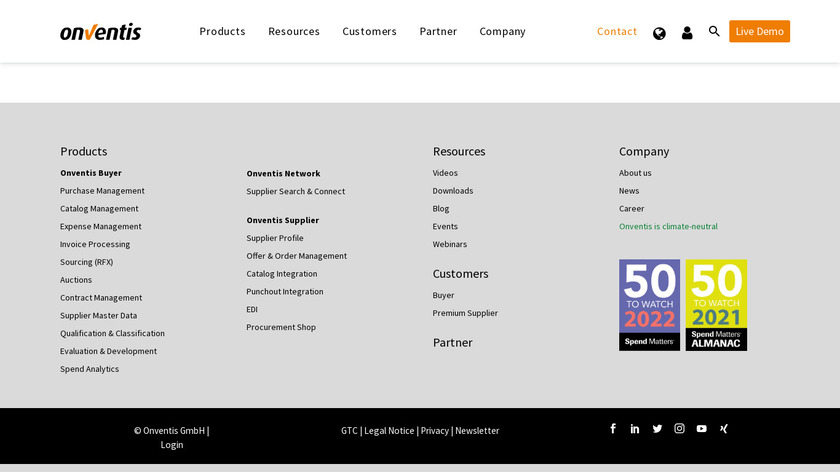The image size is (840, 472).
Task: Open the Instagram icon in footer
Action: point(679,428)
